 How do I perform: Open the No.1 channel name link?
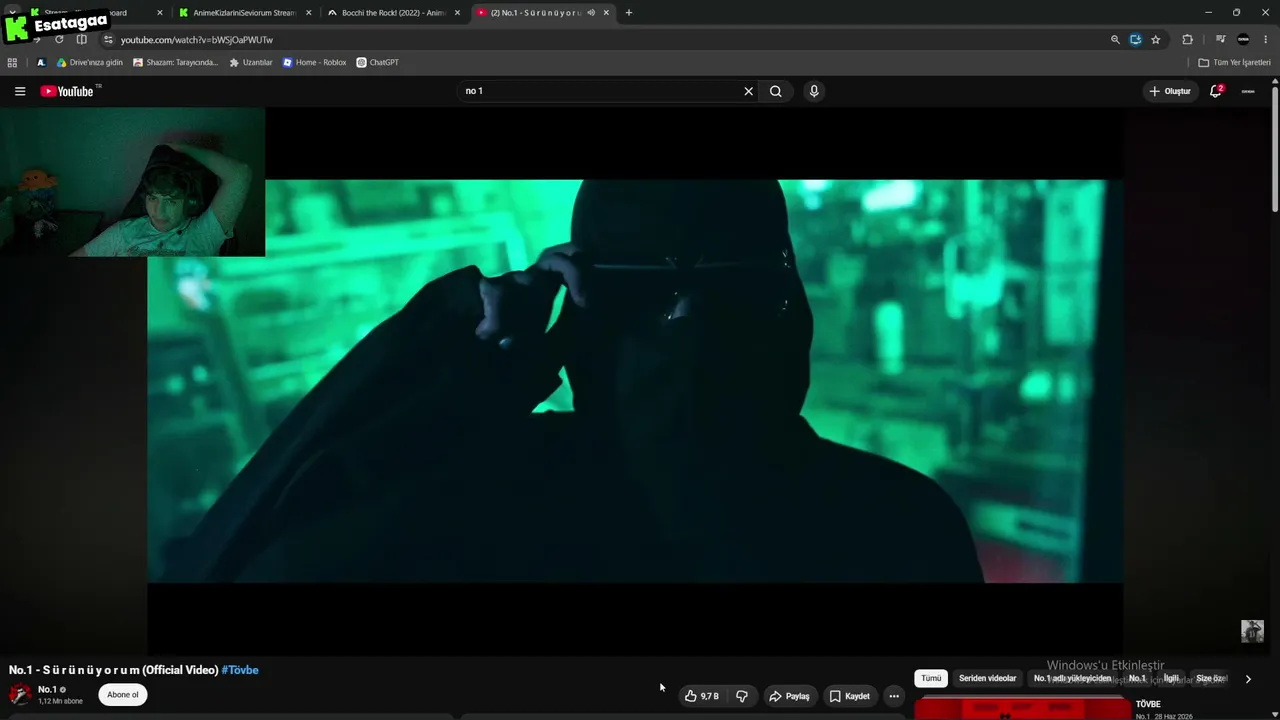point(47,690)
